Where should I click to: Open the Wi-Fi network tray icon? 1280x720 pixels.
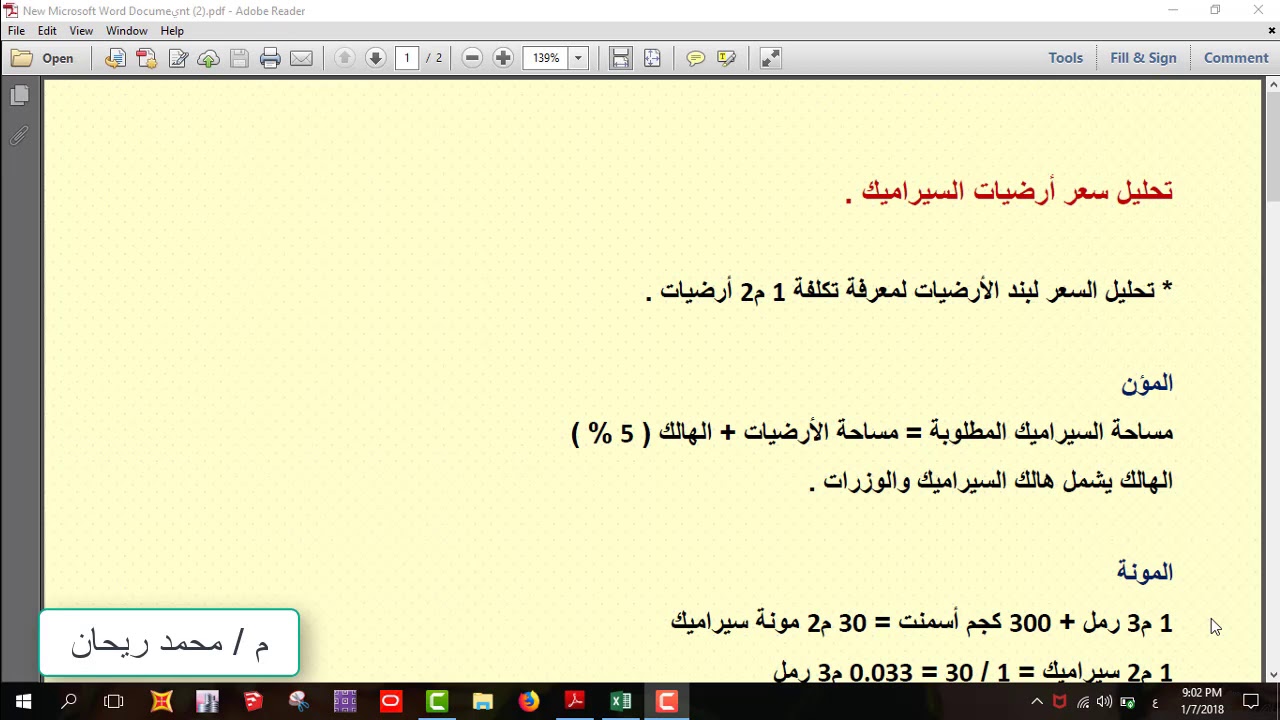click(1083, 702)
